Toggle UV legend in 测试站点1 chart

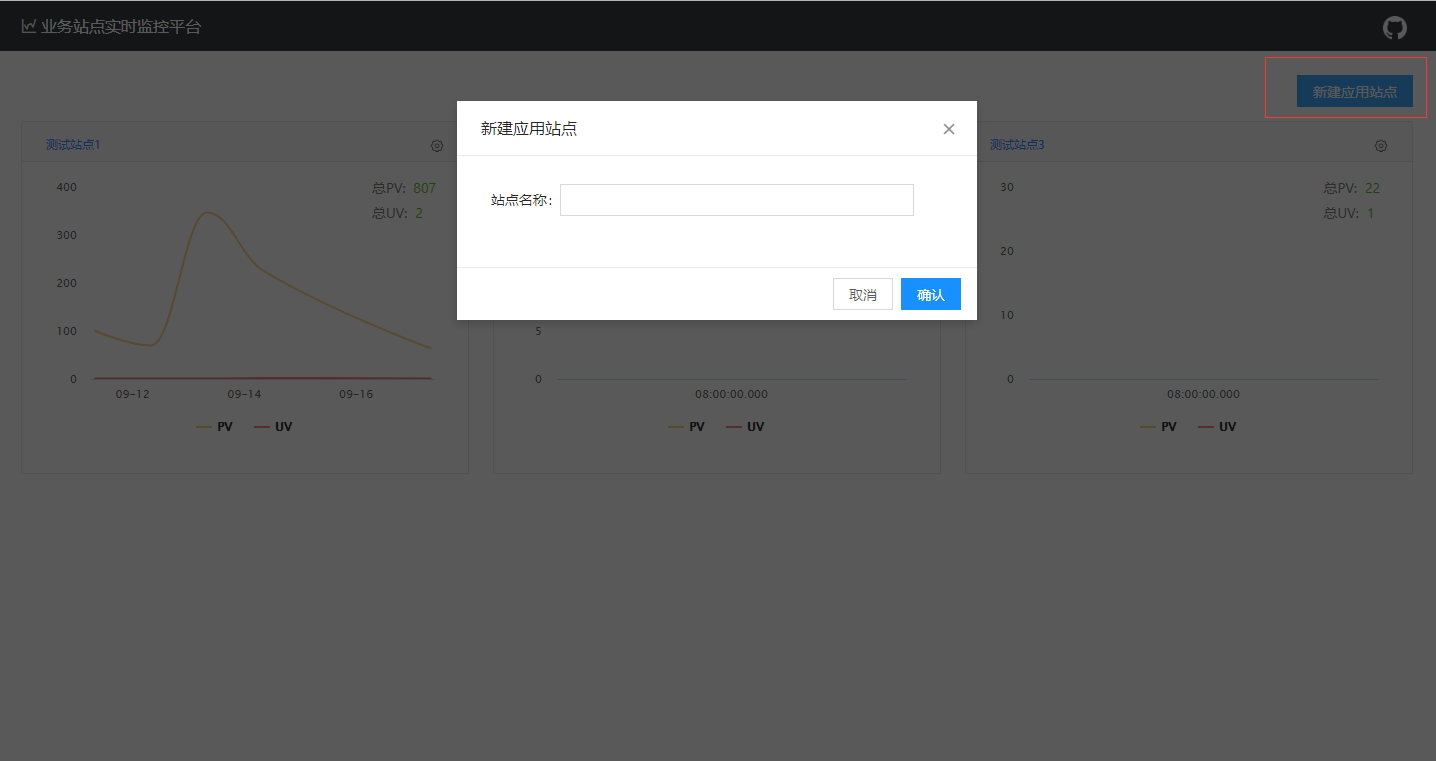tap(273, 427)
